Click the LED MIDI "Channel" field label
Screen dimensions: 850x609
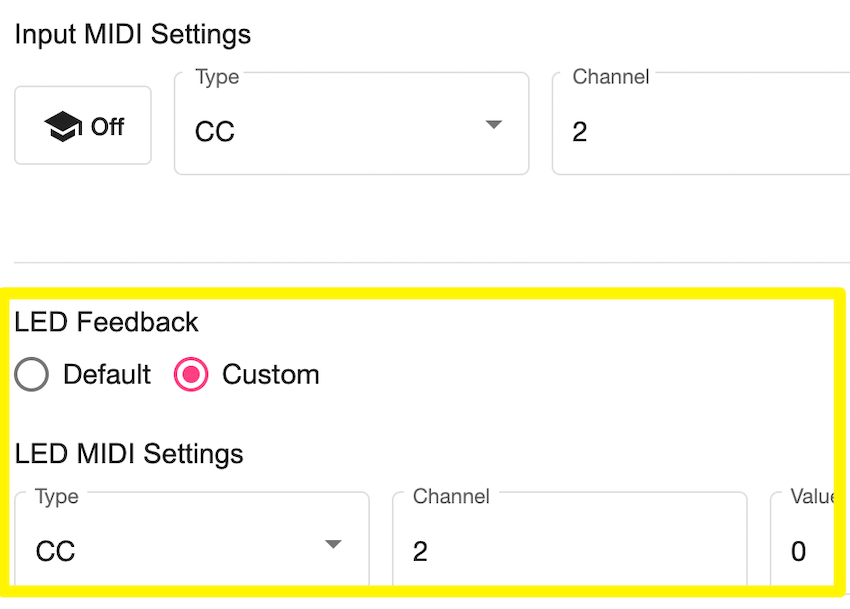coord(451,496)
